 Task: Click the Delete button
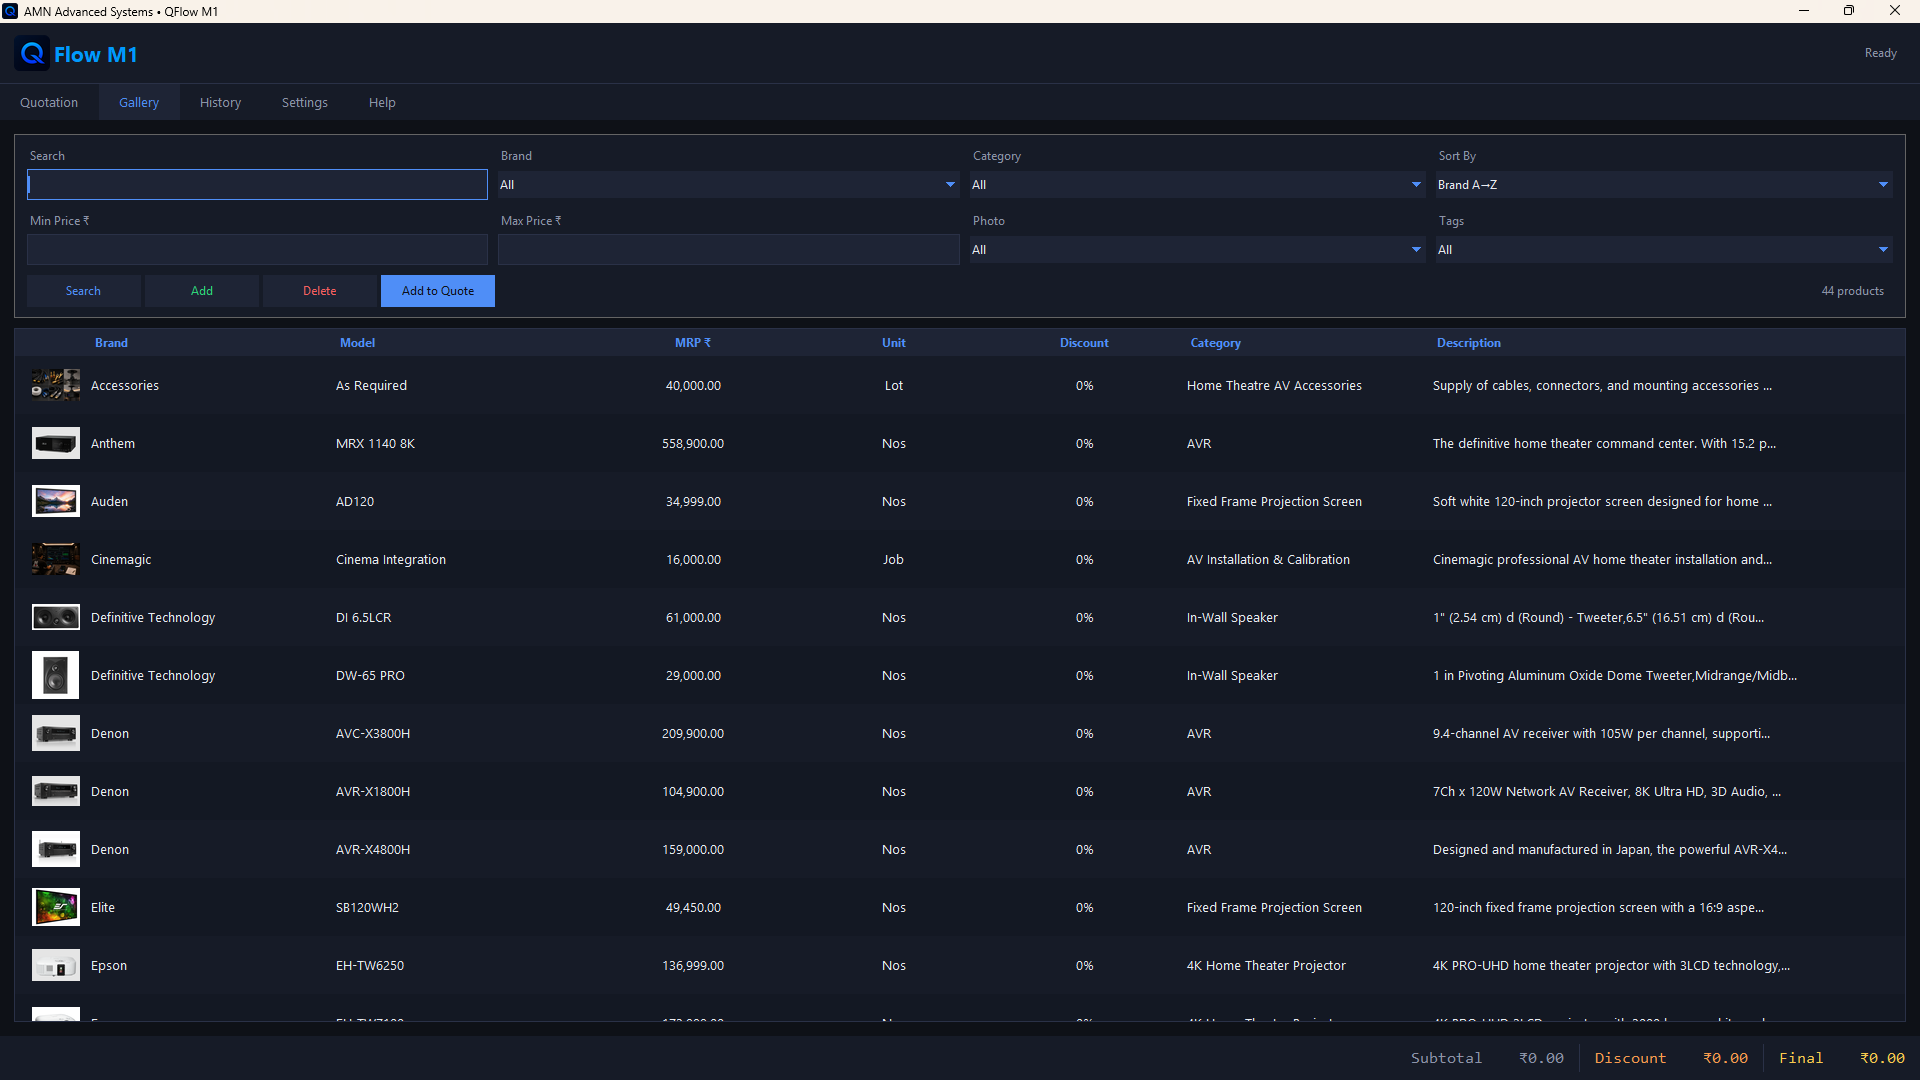click(320, 291)
